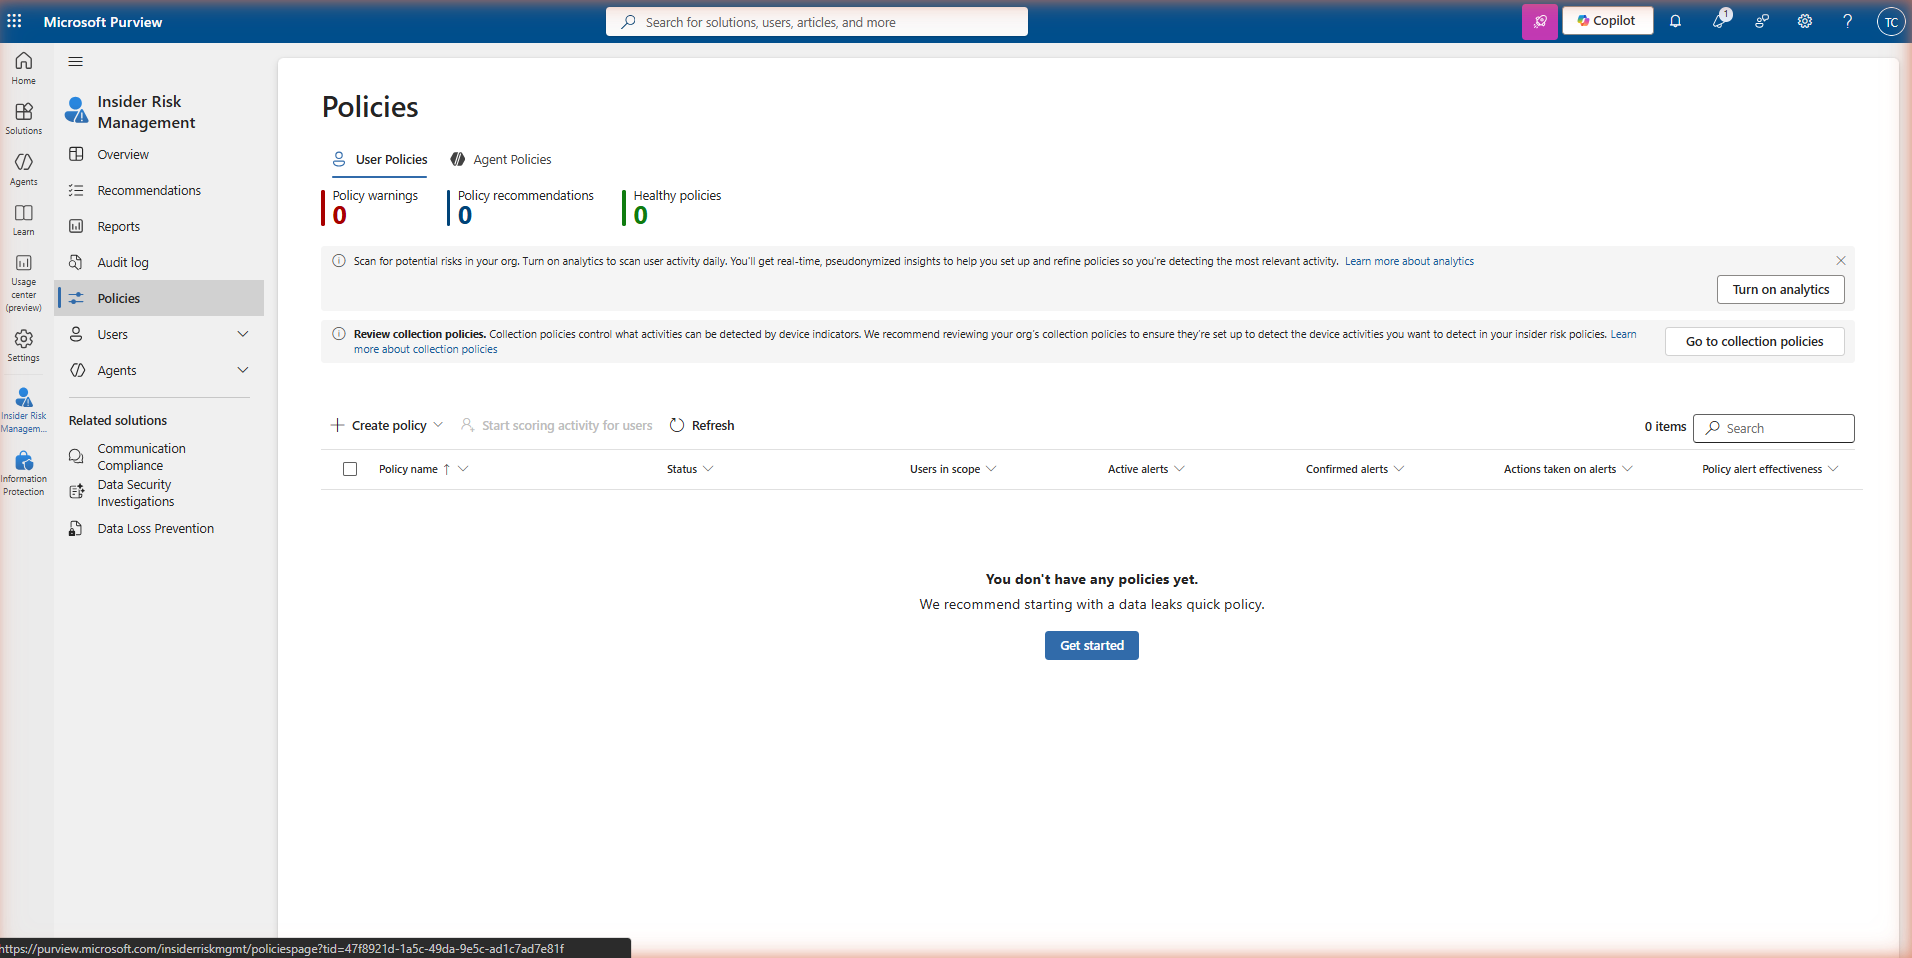Open the Learn section icon
Image resolution: width=1912 pixels, height=958 pixels.
click(23, 219)
